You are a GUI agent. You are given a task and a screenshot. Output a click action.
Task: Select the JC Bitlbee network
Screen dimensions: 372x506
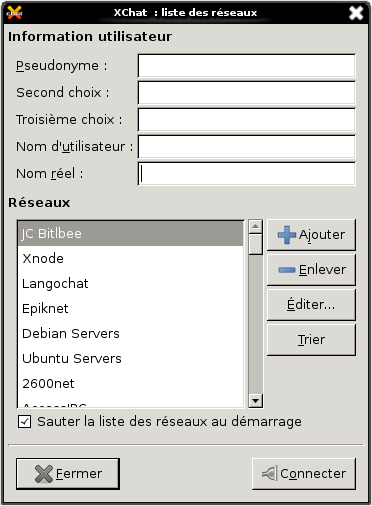point(131,234)
